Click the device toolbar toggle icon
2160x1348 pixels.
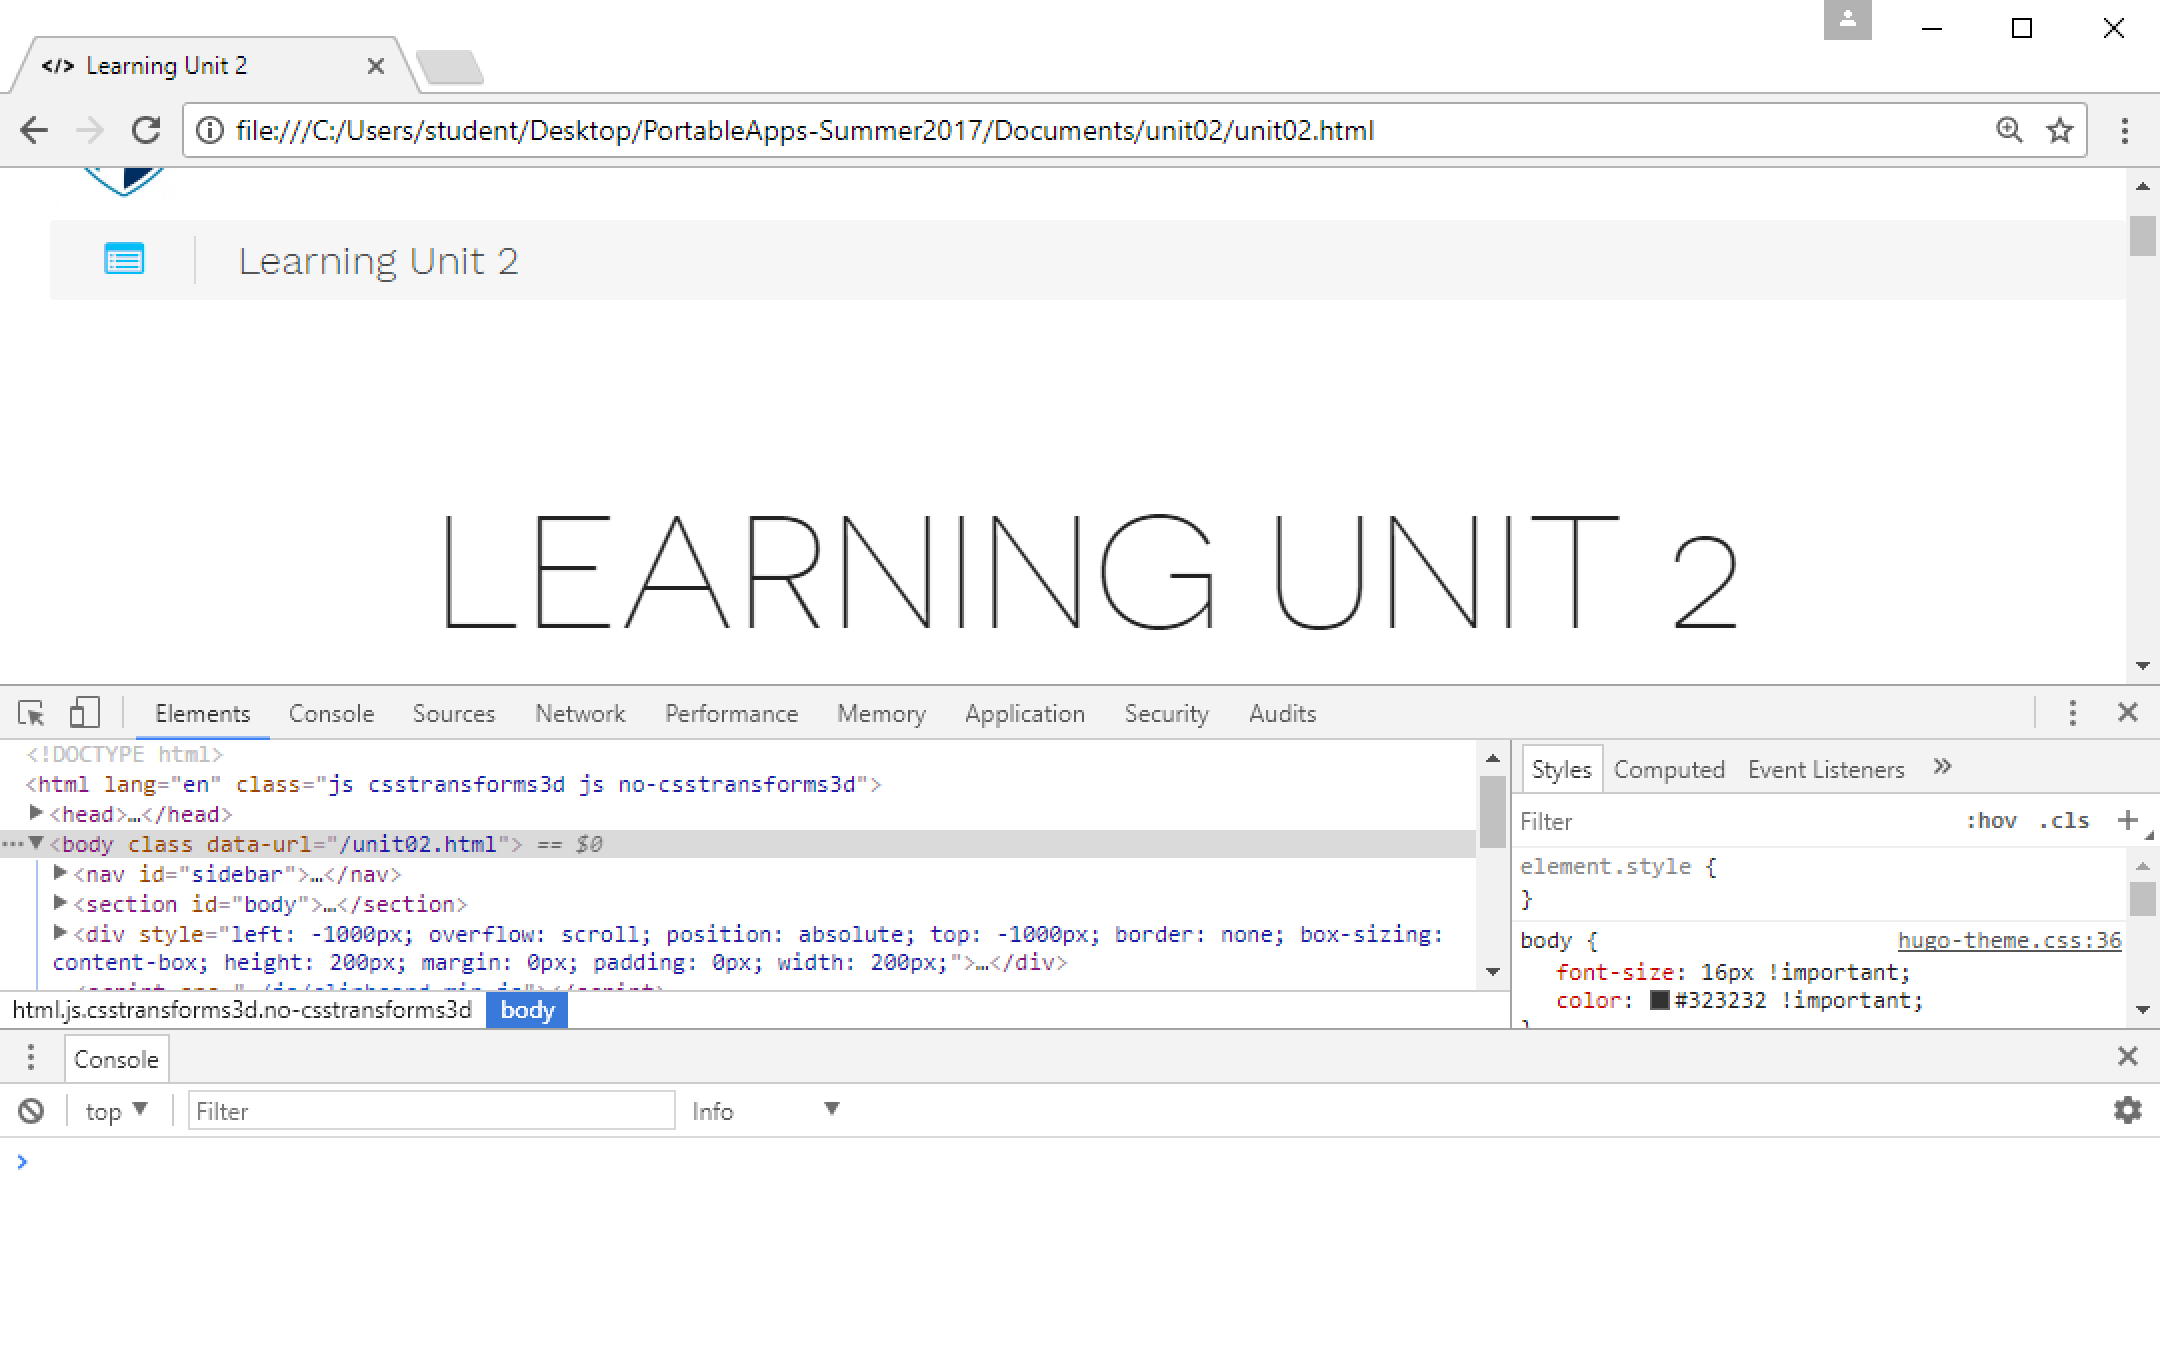click(x=84, y=711)
